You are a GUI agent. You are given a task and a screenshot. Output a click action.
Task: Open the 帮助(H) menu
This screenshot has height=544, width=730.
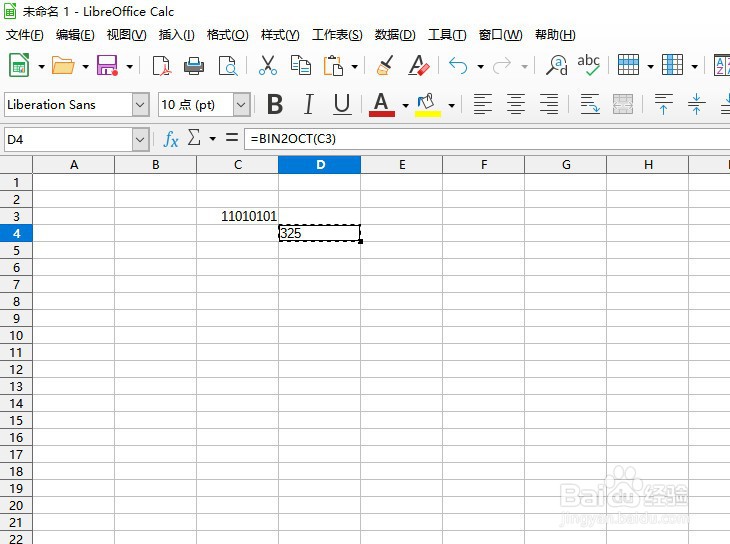[555, 34]
